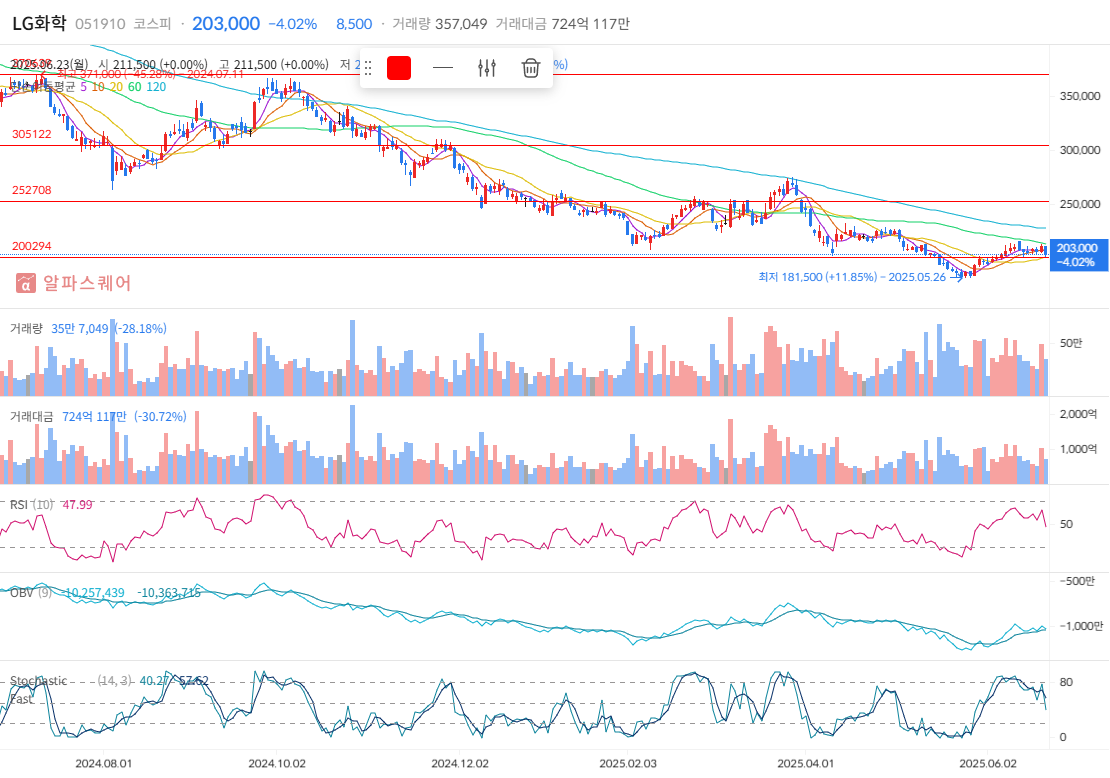The image size is (1110, 778).
Task: Click the 거래대금 724억 117만 header value
Action: [x=563, y=24]
